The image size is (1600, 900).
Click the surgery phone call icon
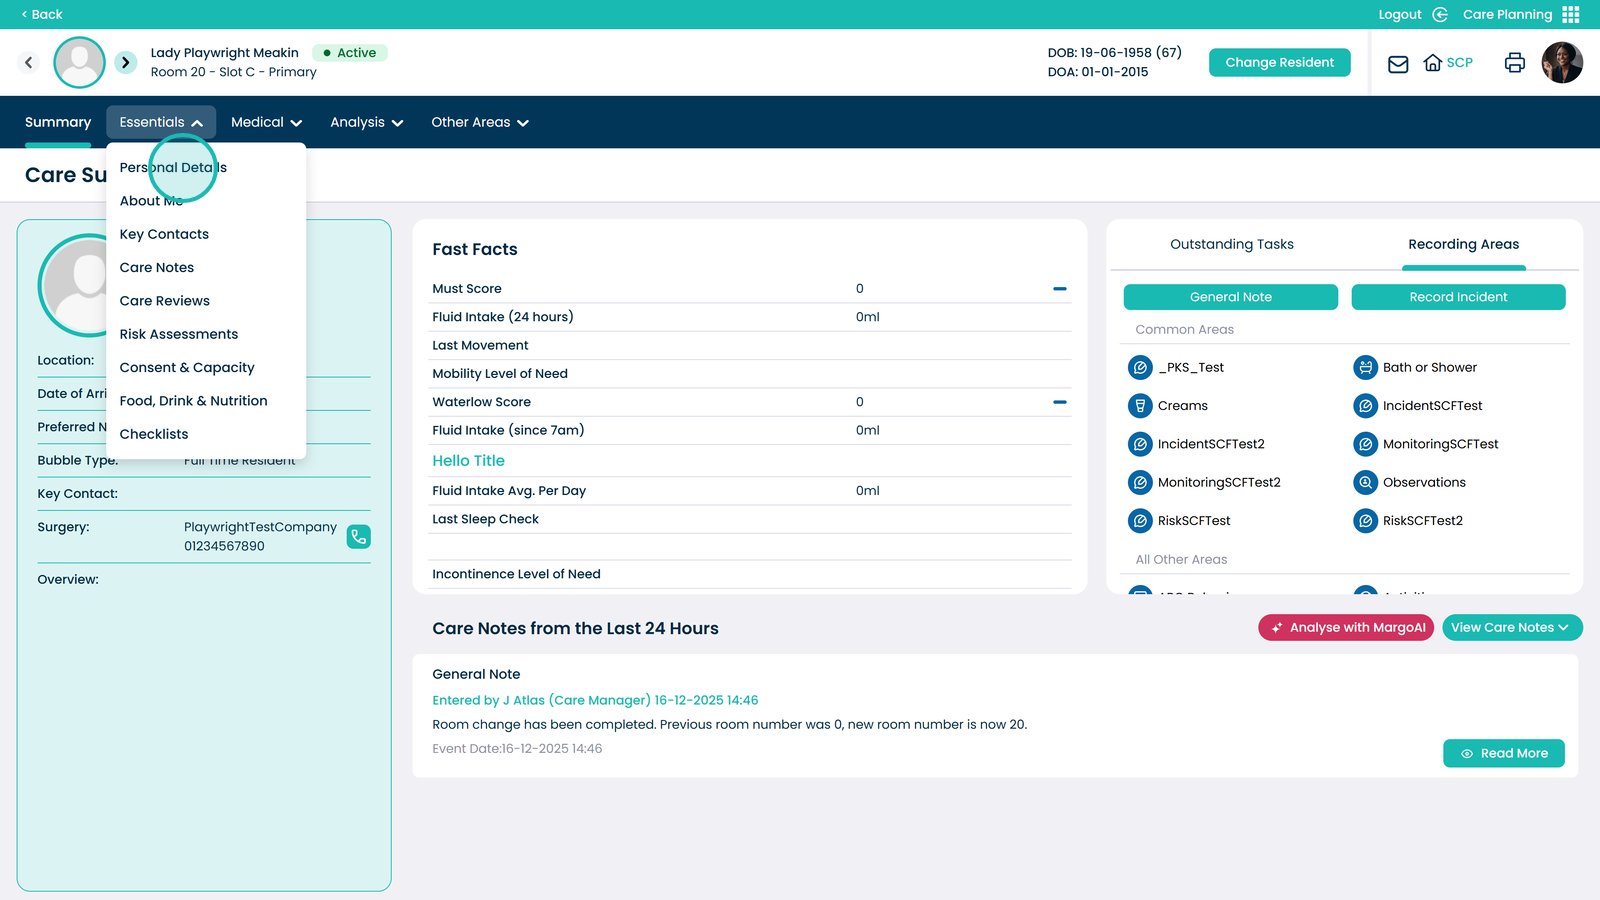[x=358, y=537]
